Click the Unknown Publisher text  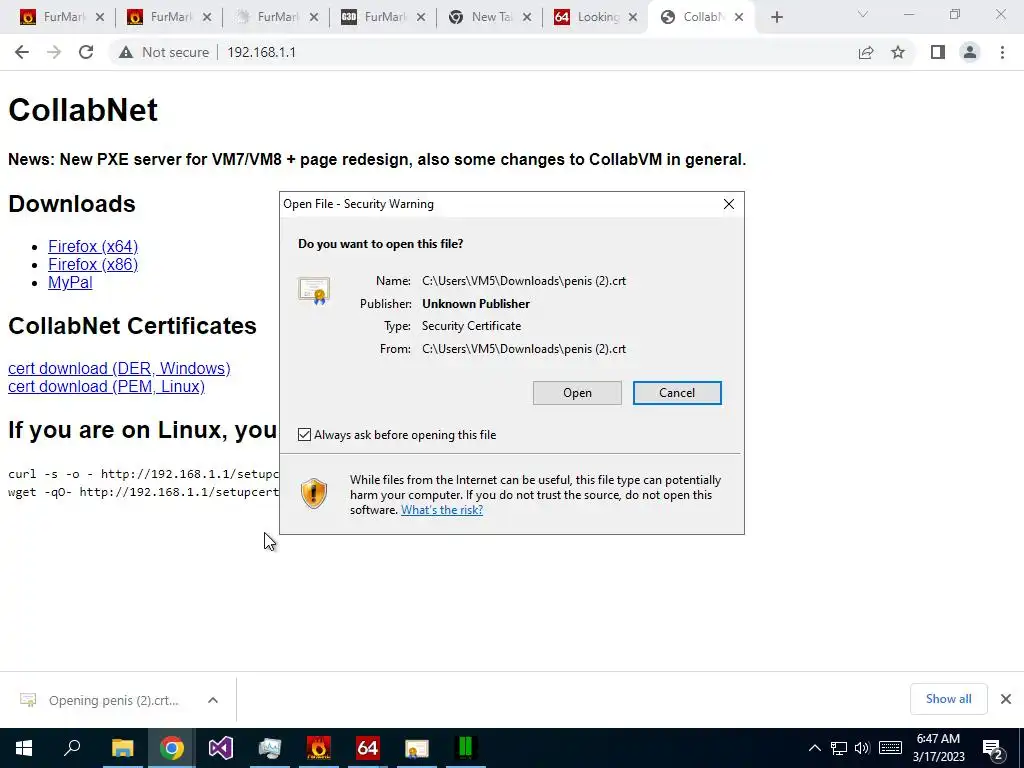[476, 304]
